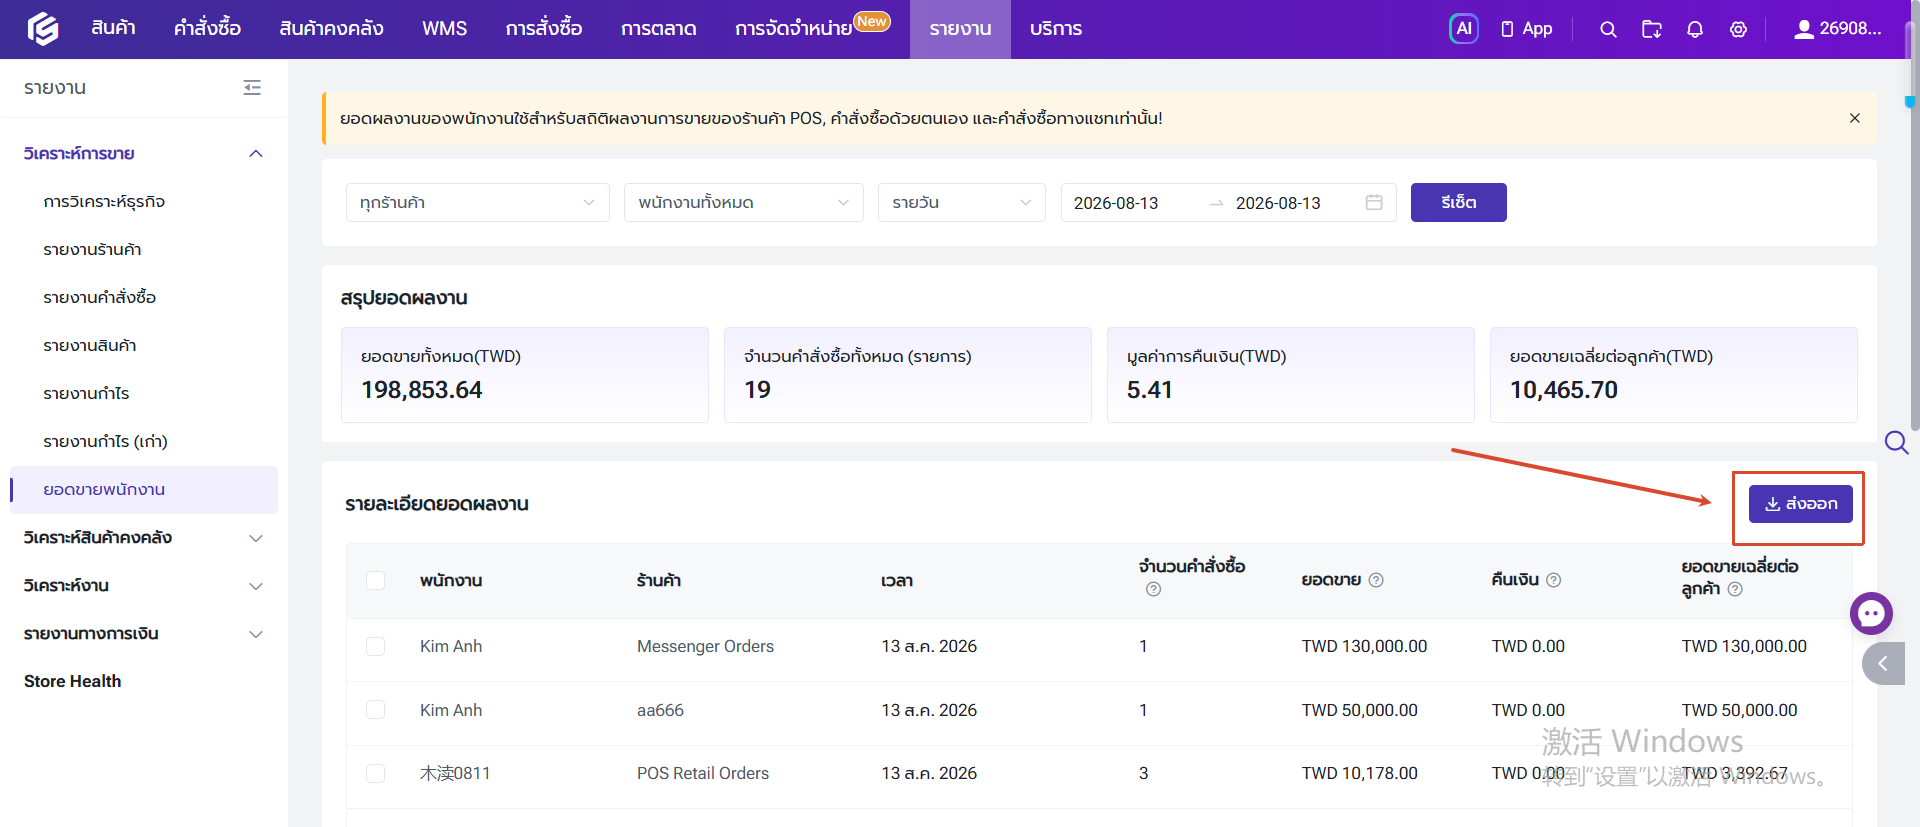Open the AI assistant icon
Screen dimensions: 1920x827
[x=1463, y=29]
